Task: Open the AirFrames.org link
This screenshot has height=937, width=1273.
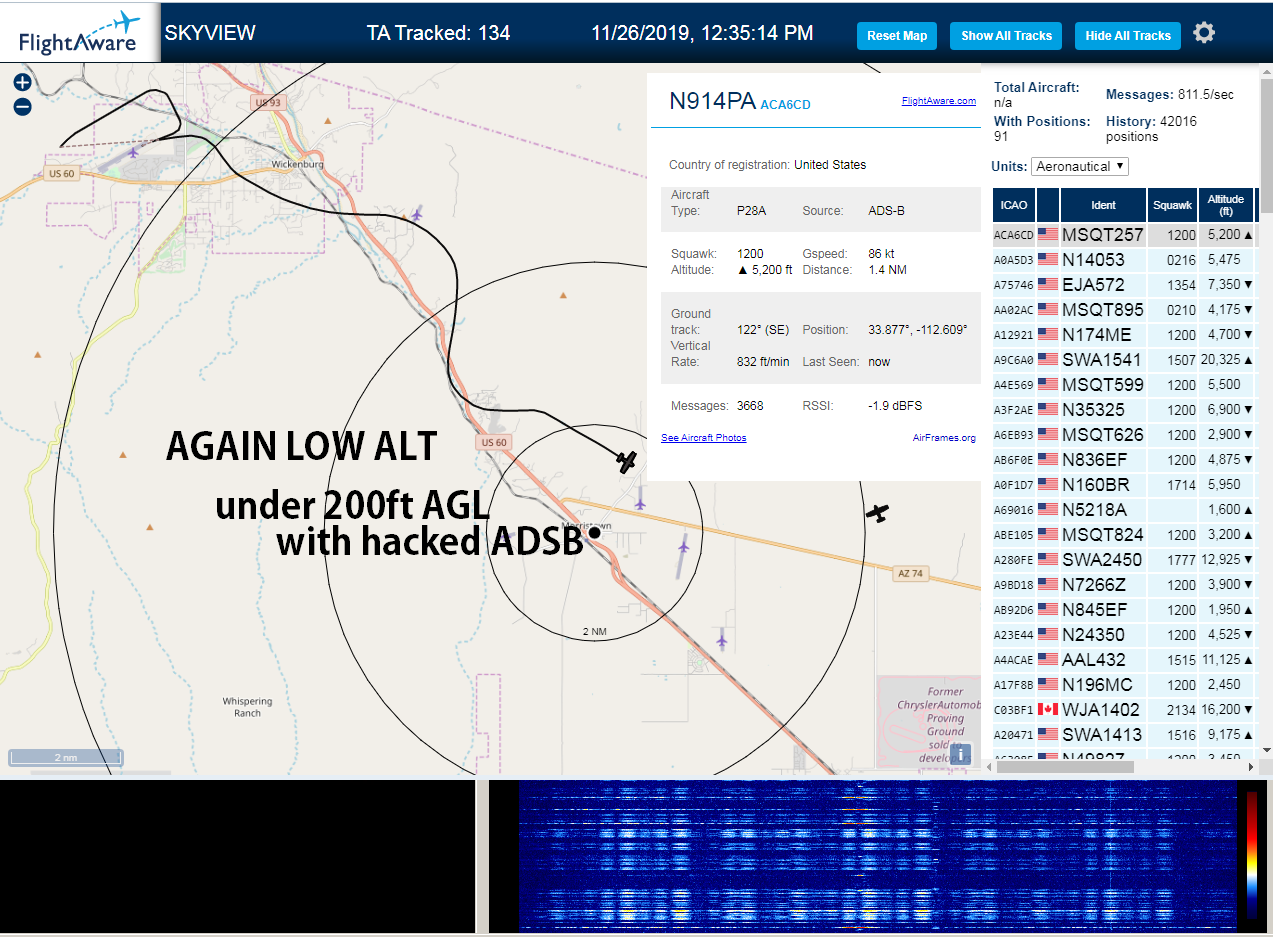Action: (x=944, y=438)
